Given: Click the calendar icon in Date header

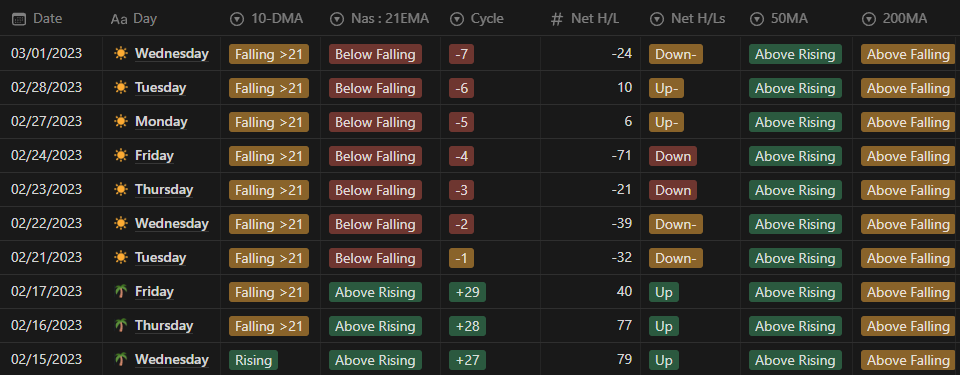Looking at the screenshot, I should tap(19, 19).
